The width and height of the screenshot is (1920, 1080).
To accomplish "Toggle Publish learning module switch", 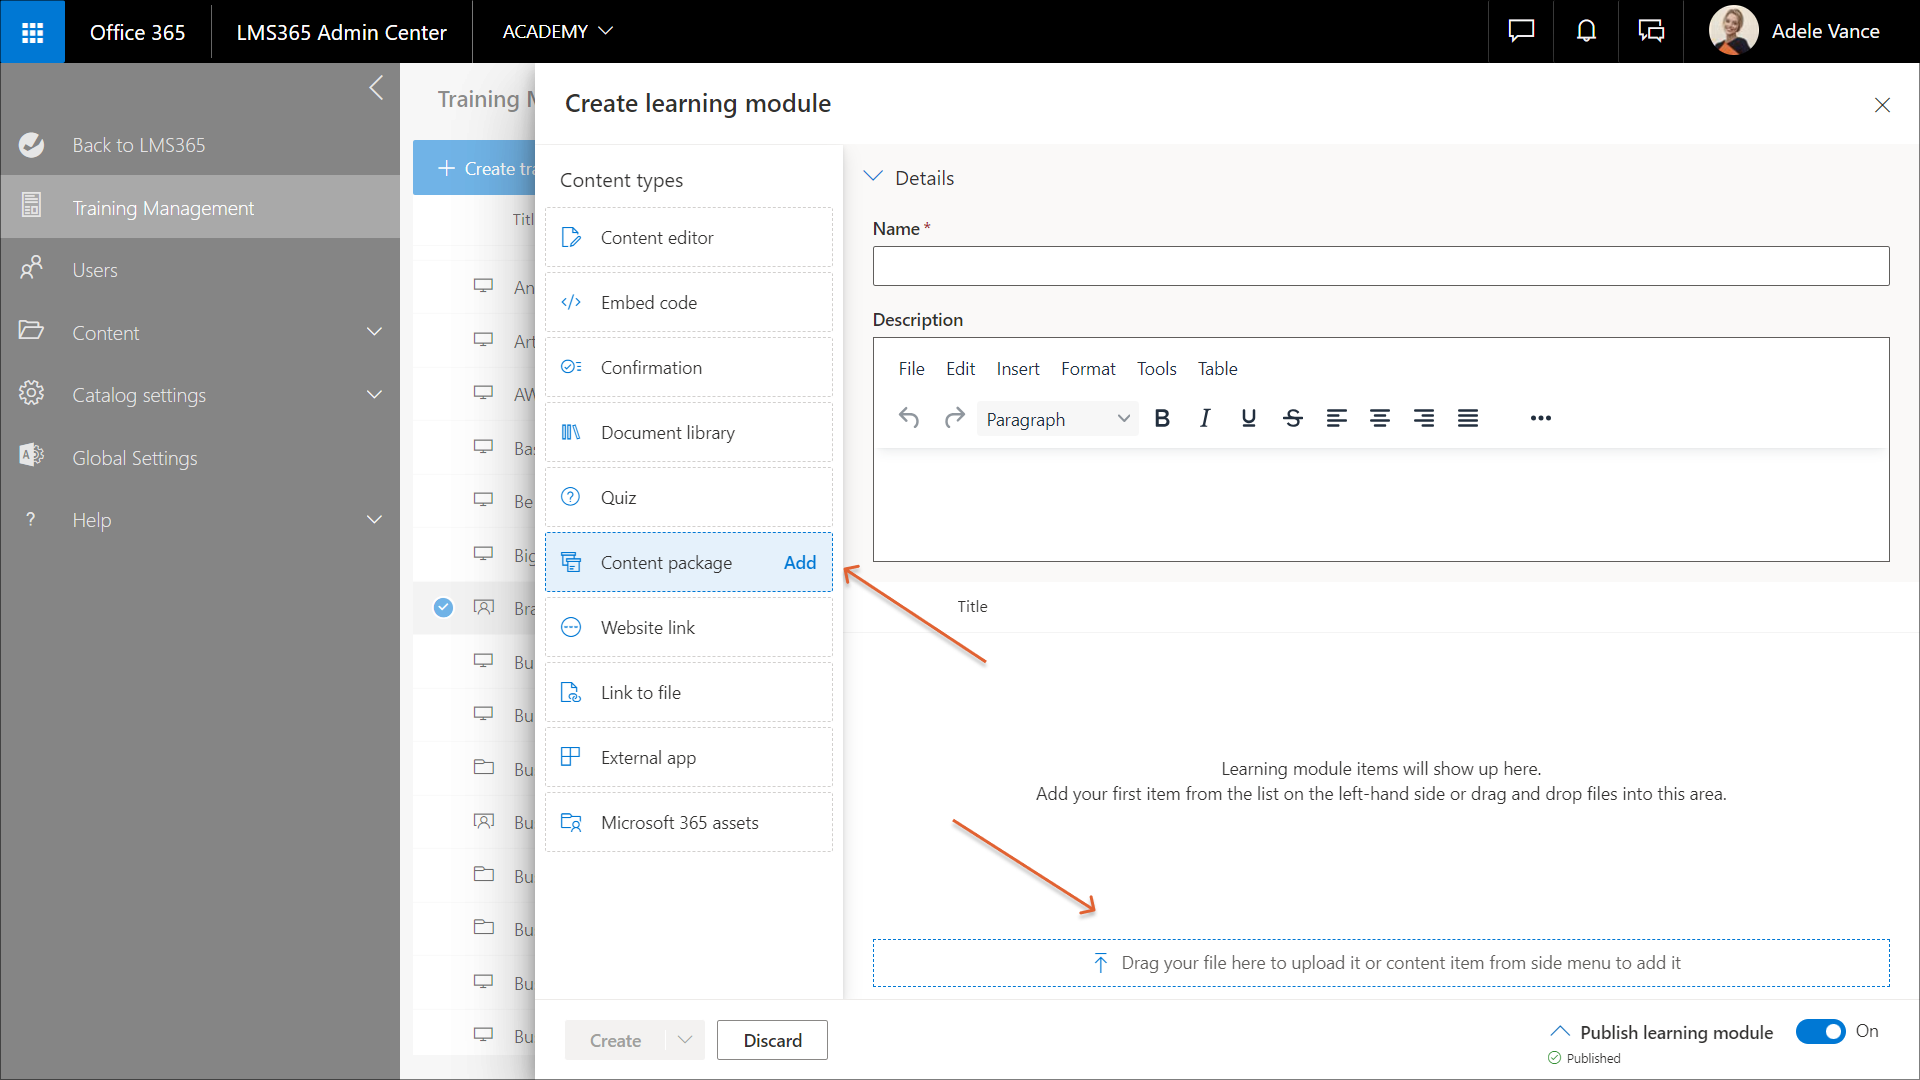I will click(x=1820, y=1031).
